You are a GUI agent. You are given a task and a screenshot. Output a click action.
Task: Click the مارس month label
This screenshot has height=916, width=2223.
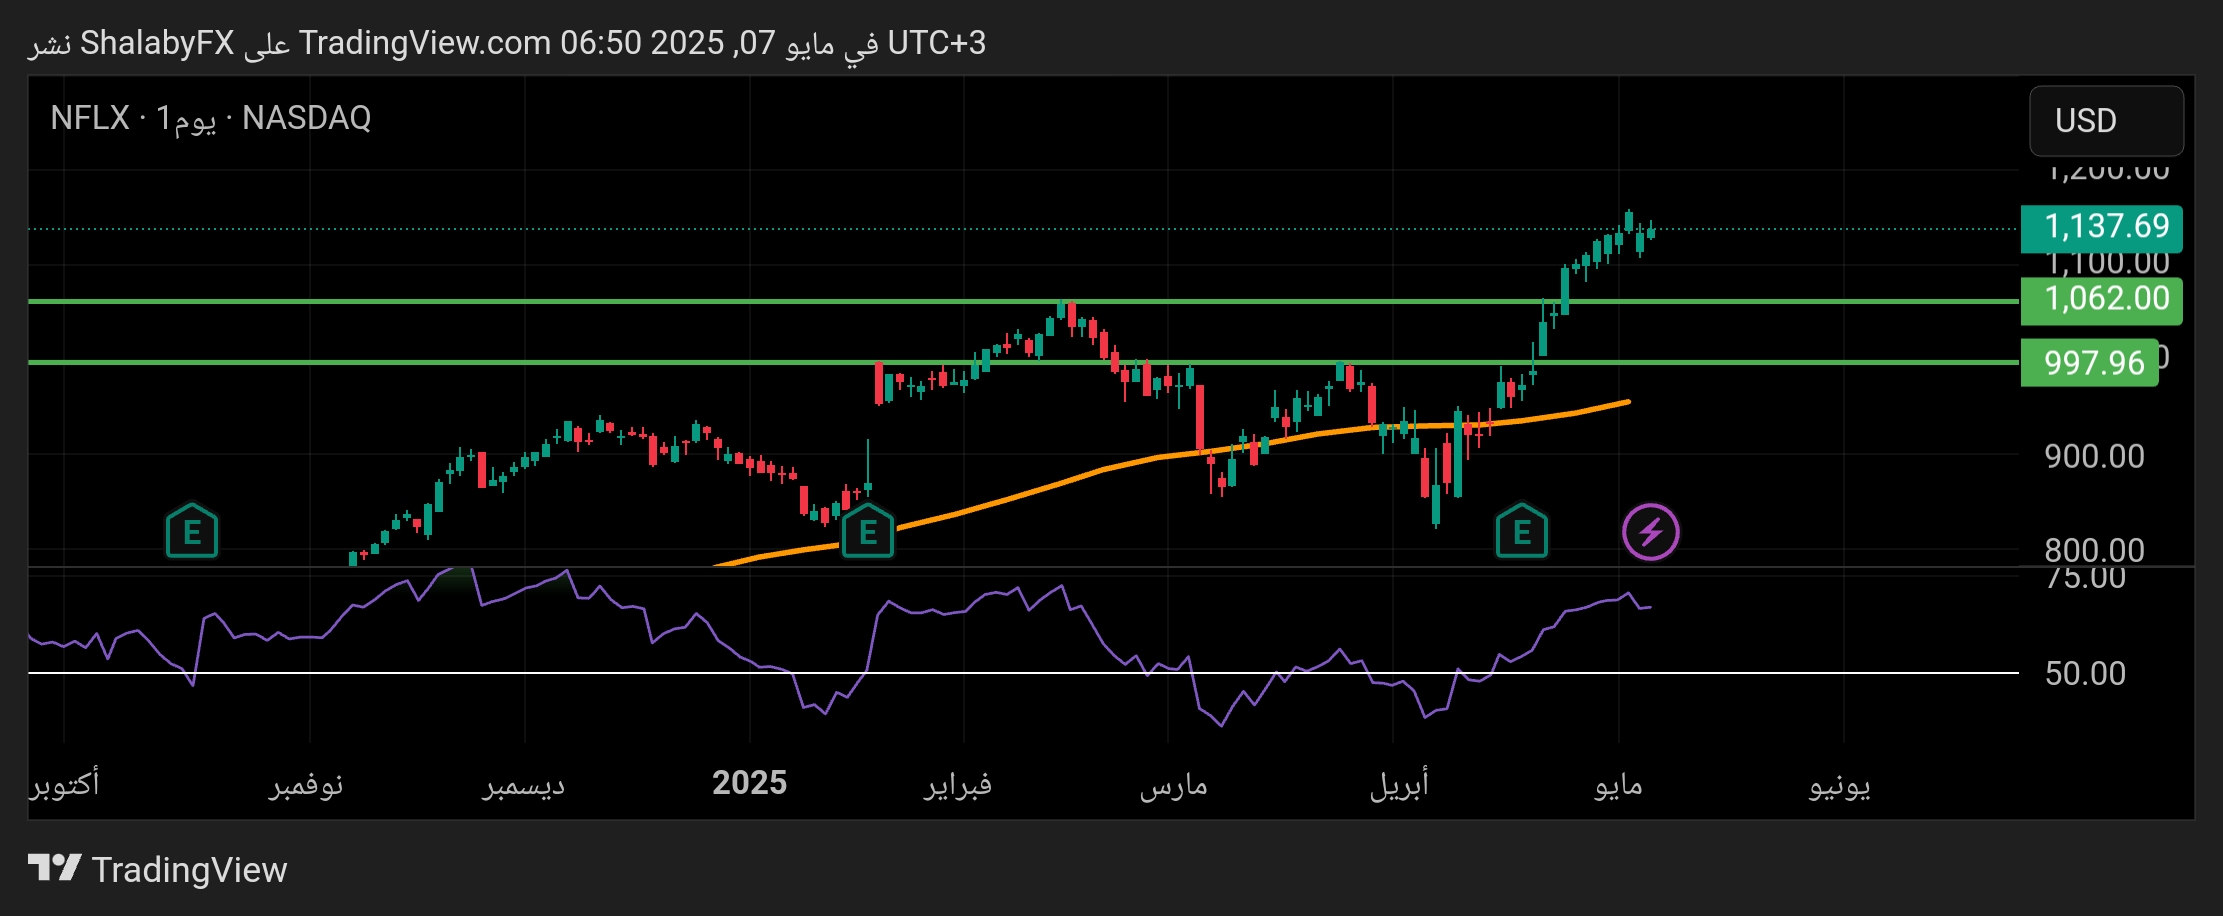tap(1173, 785)
